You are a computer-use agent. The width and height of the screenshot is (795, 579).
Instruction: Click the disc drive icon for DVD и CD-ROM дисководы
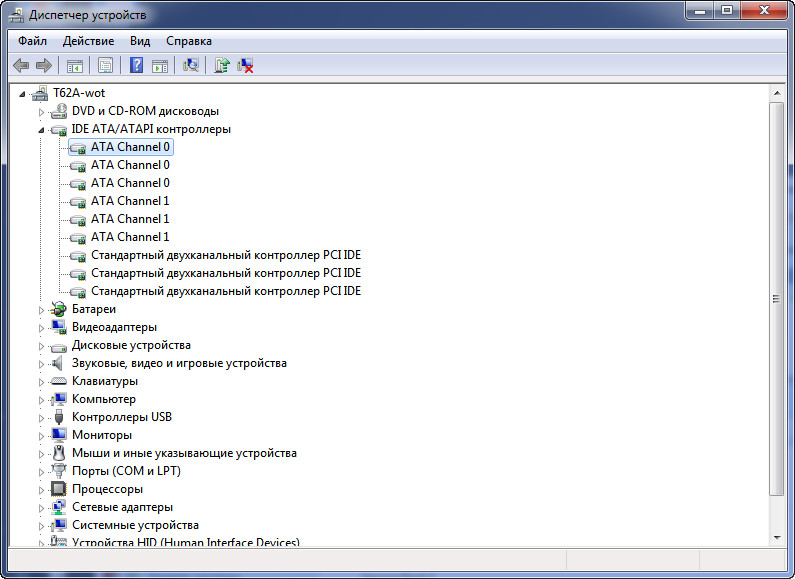pyautogui.click(x=59, y=111)
